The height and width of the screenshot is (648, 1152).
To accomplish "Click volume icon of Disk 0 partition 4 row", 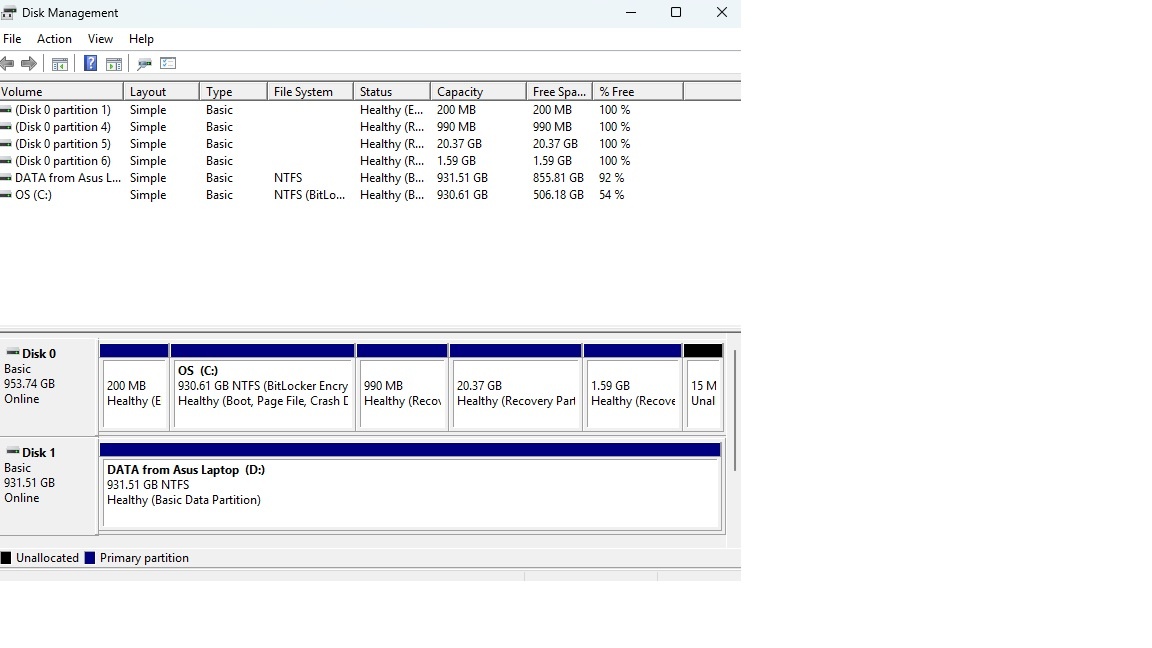I will coord(6,127).
